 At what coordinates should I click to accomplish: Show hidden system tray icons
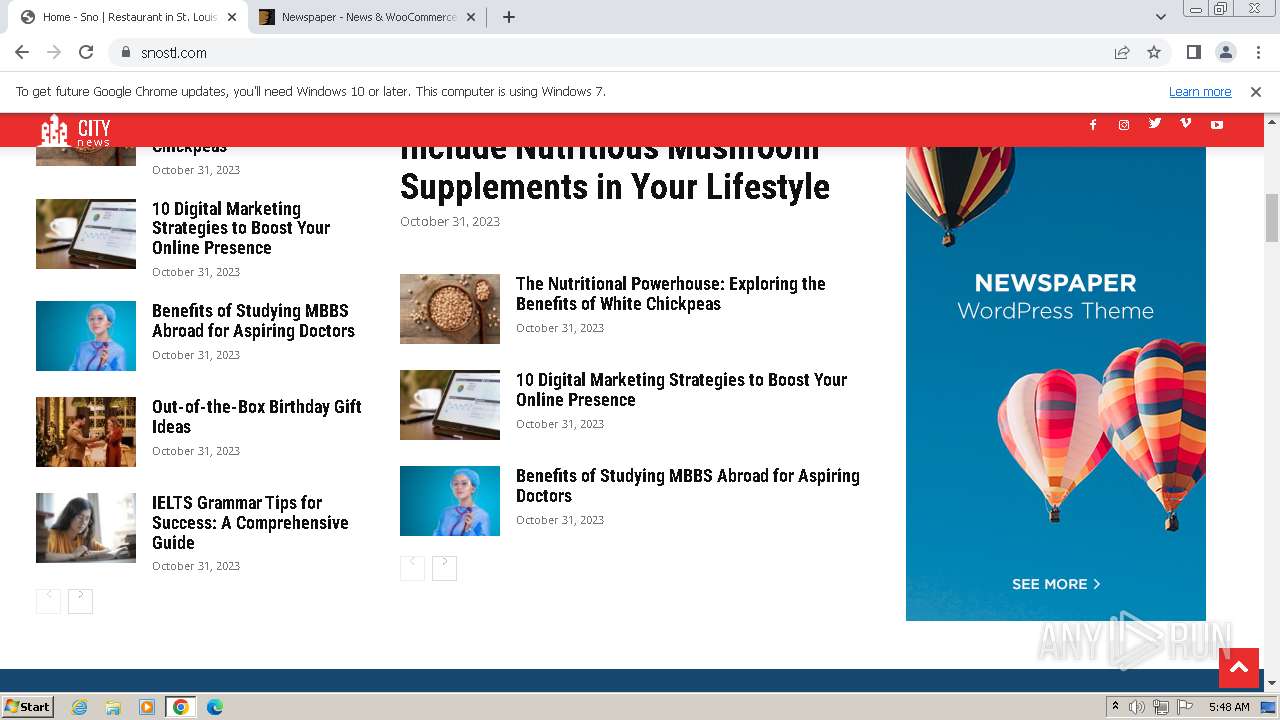(1116, 707)
